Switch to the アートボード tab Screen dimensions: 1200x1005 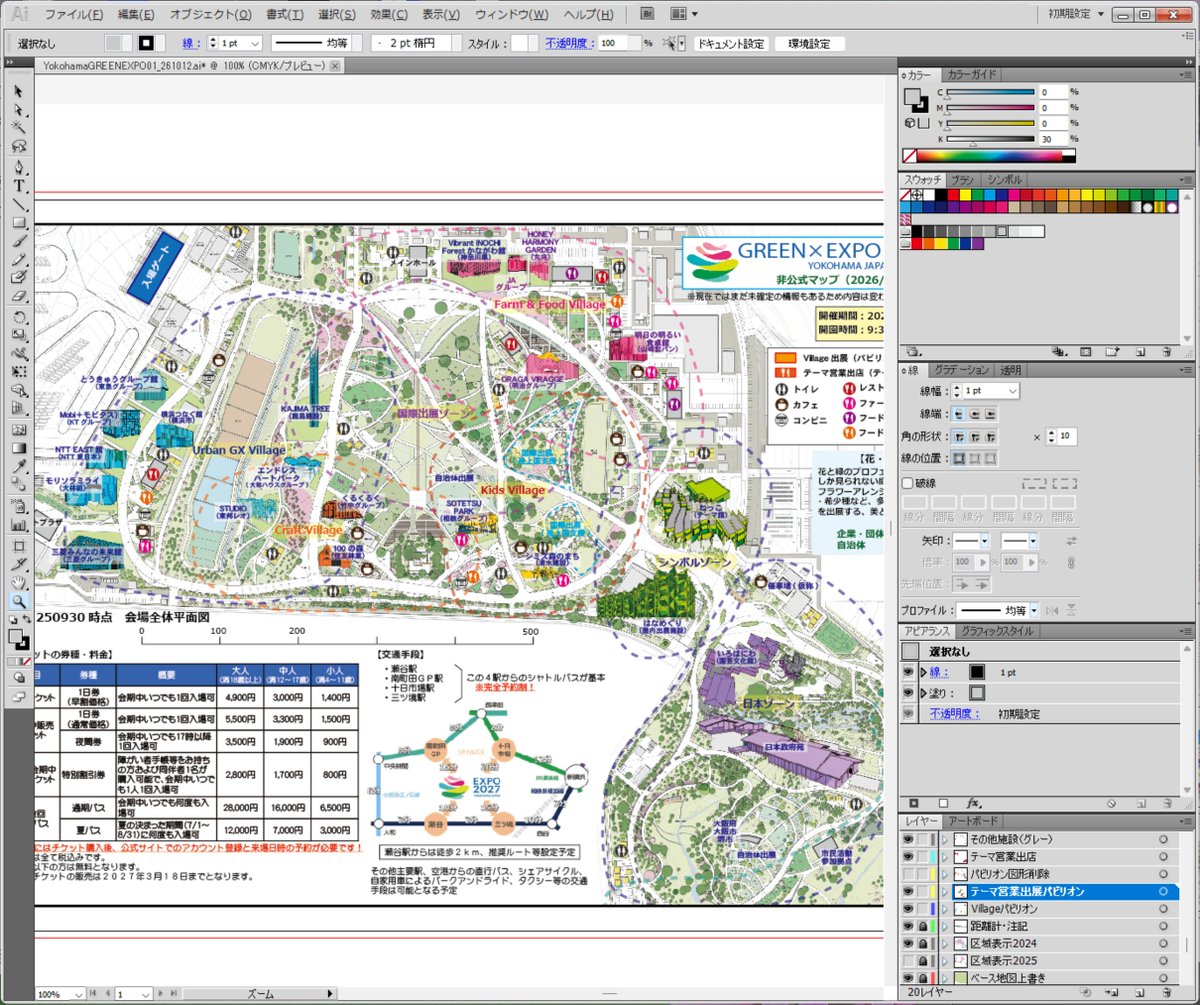[x=973, y=821]
